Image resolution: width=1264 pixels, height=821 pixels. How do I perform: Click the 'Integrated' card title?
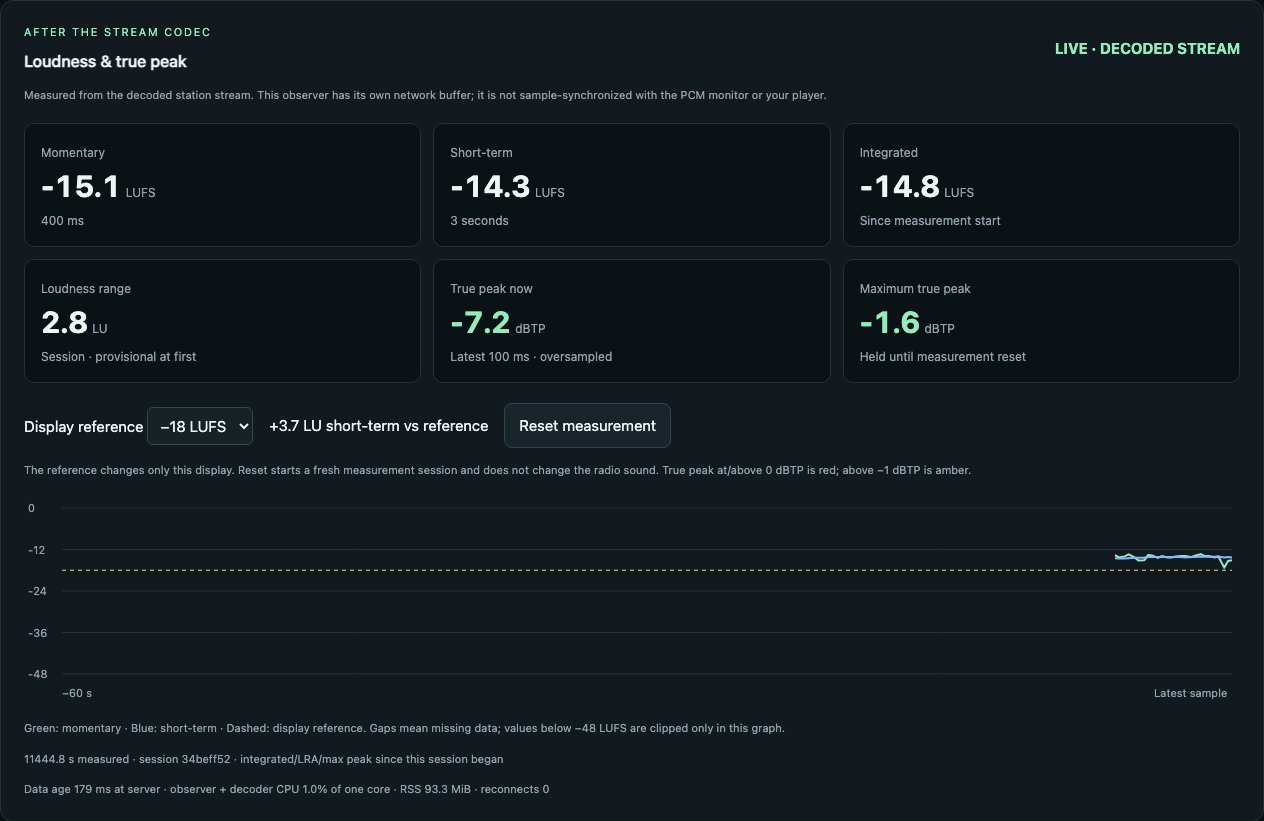click(x=889, y=153)
